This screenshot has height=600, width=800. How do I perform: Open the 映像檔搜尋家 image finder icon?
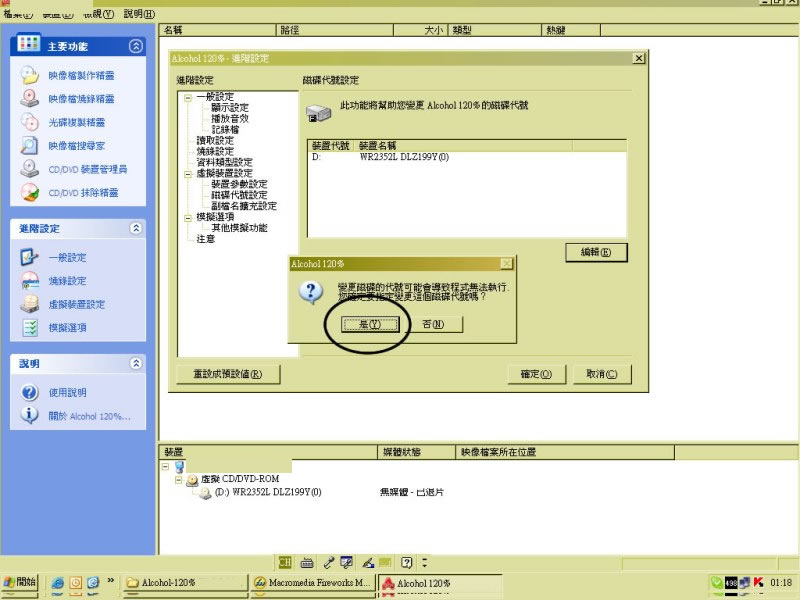tap(30, 145)
